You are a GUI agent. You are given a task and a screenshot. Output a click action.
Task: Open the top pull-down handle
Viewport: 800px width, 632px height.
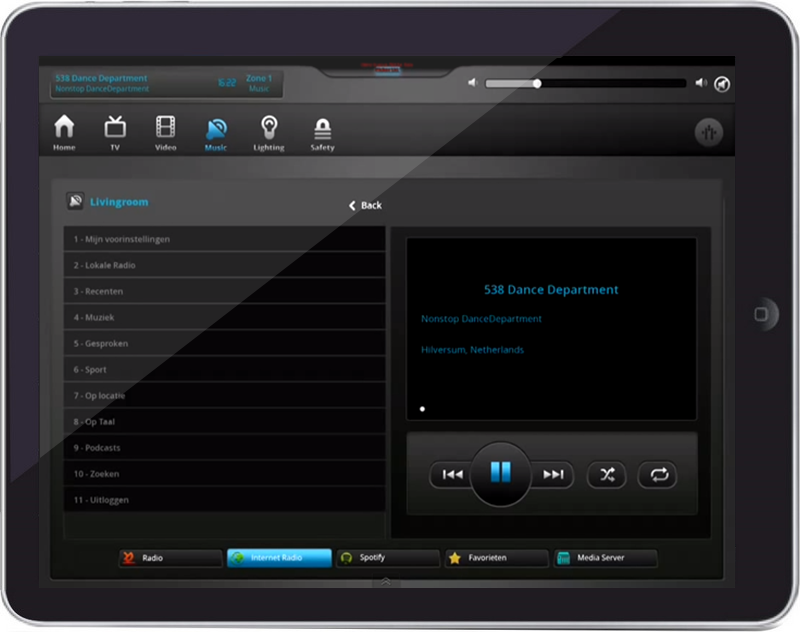point(388,70)
